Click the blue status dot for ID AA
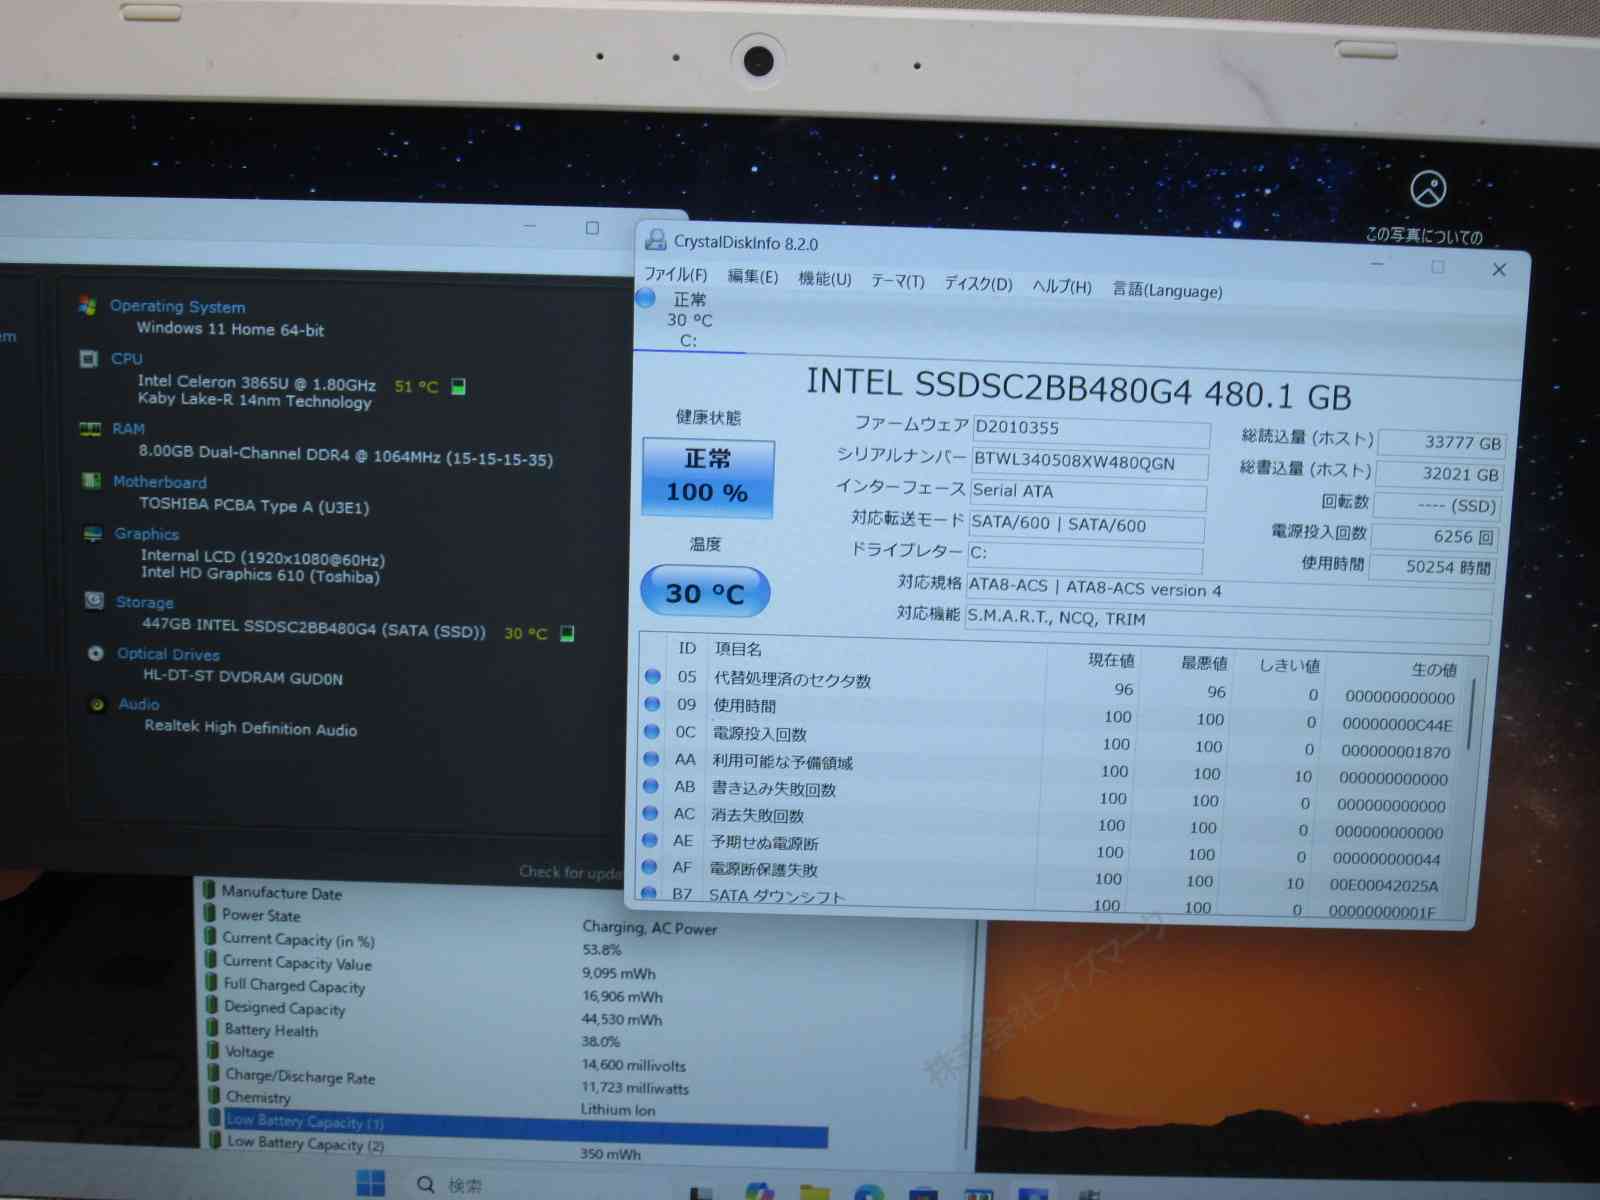The height and width of the screenshot is (1200, 1600). 651,758
